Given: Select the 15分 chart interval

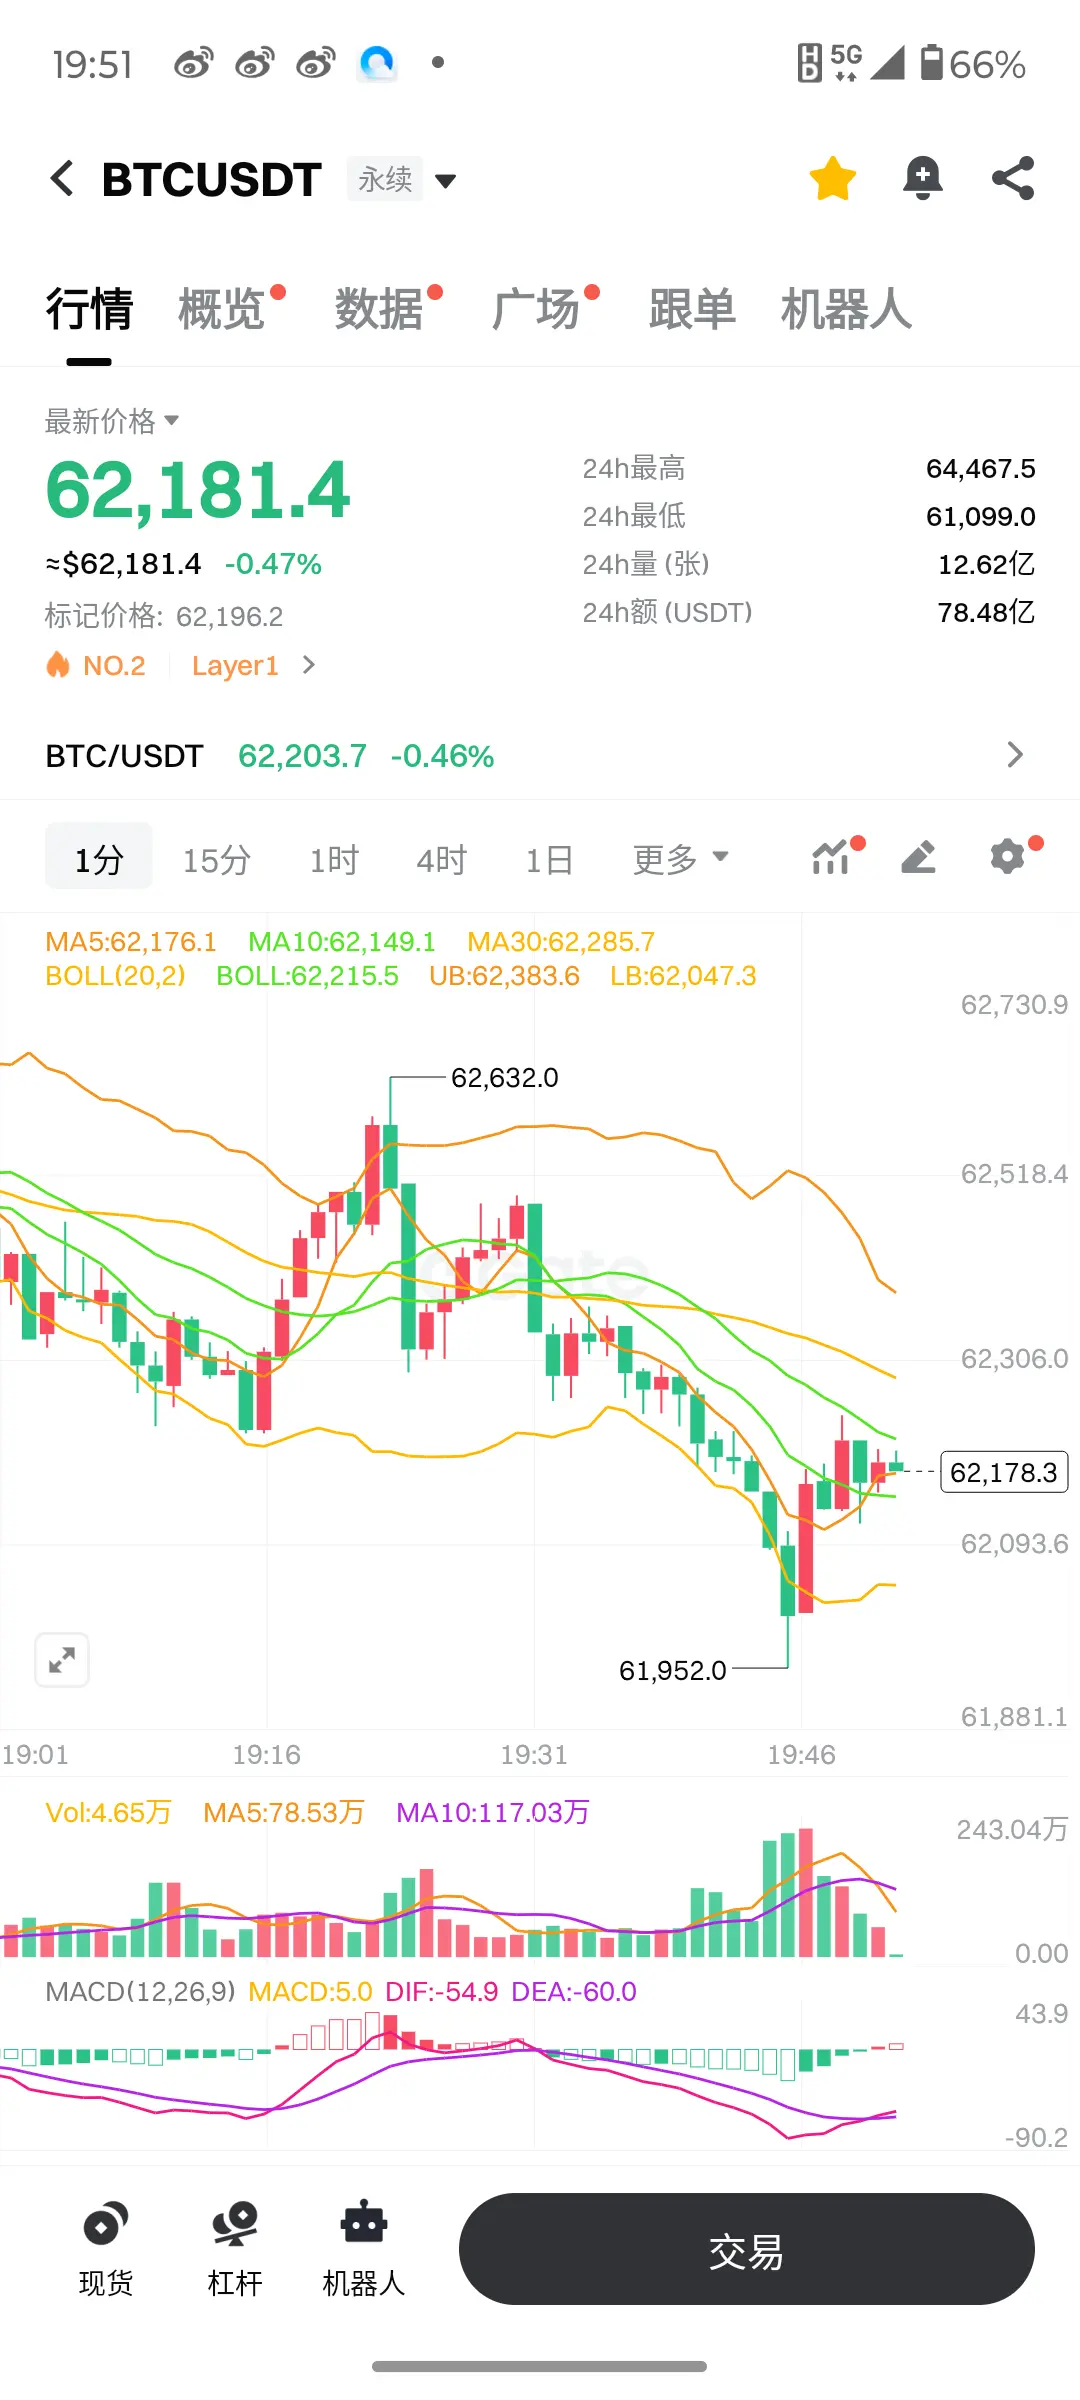Looking at the screenshot, I should pyautogui.click(x=217, y=859).
